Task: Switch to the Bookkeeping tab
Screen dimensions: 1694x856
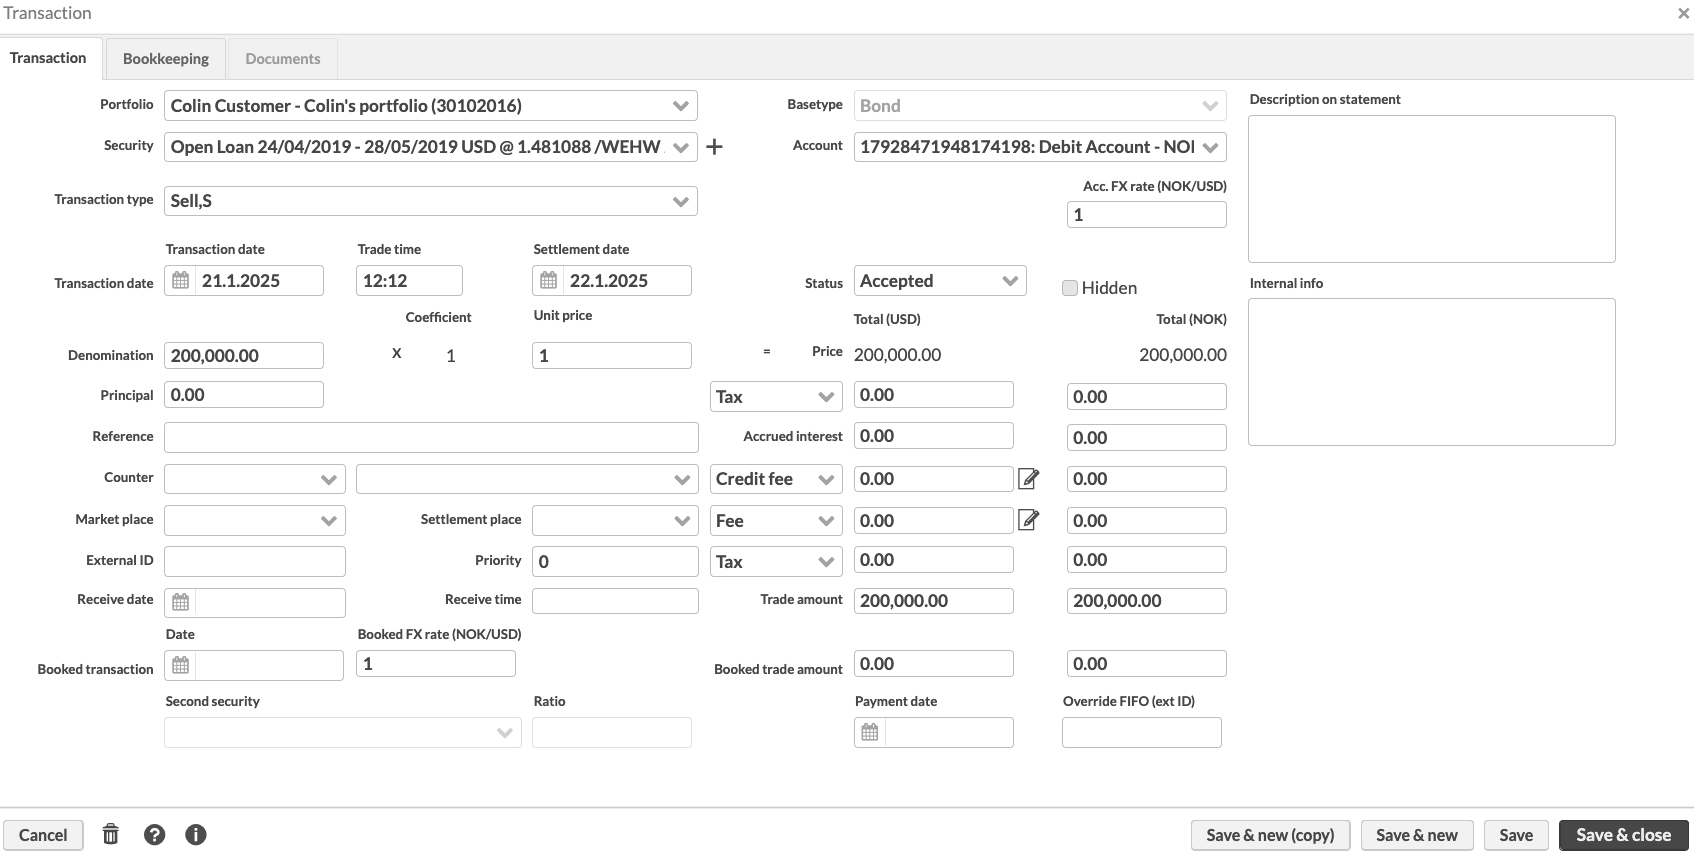Action: [x=166, y=59]
